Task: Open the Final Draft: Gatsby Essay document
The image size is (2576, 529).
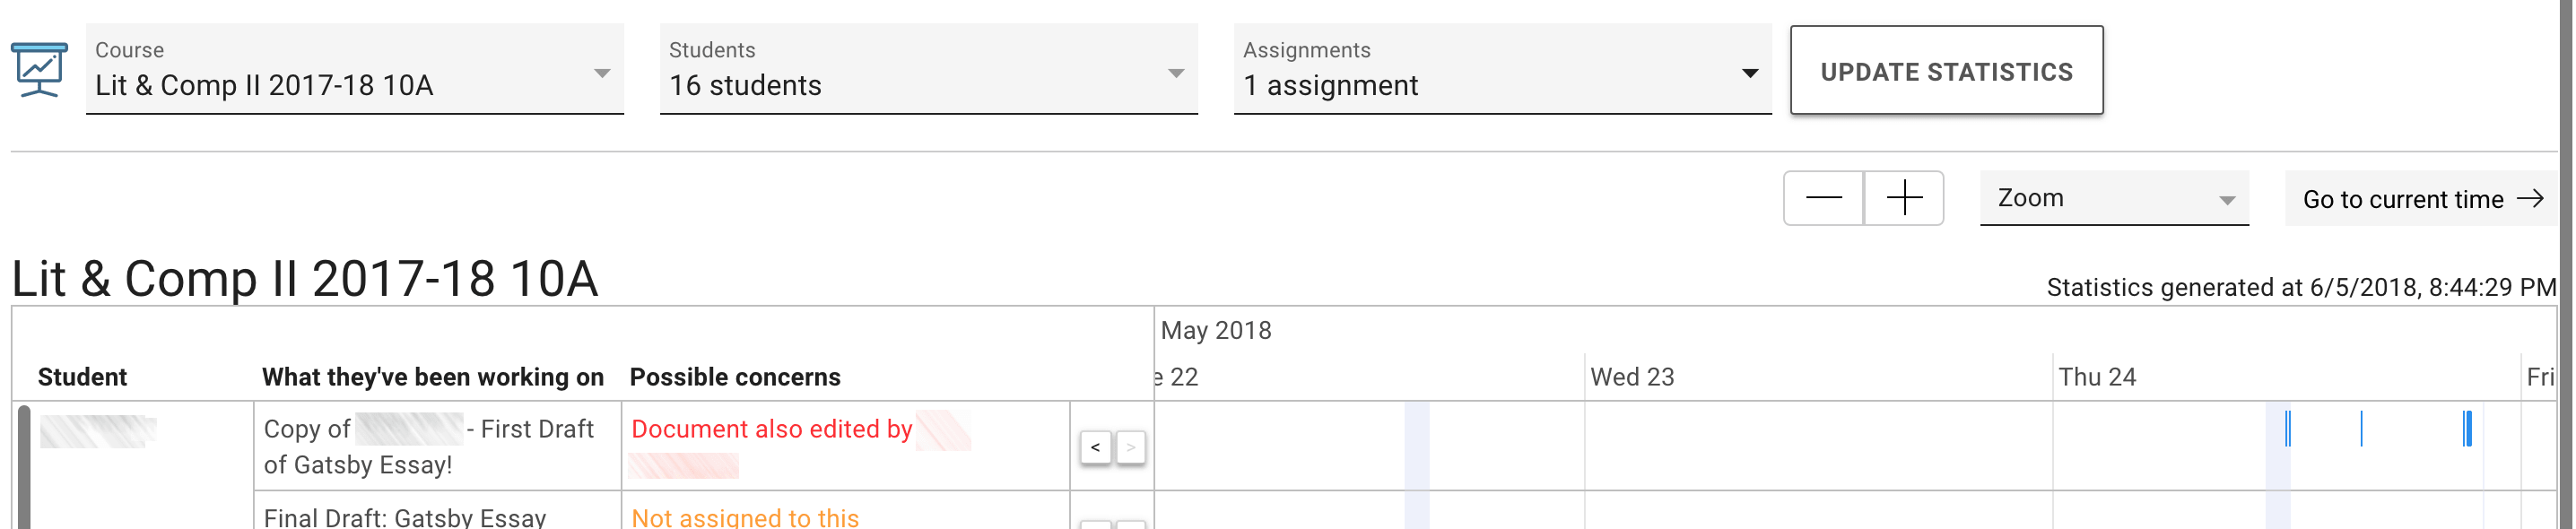Action: point(404,517)
